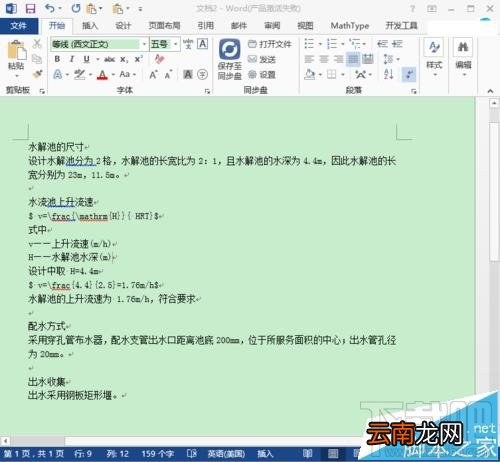
Task: Click the large Paste clipboard icon
Action: point(16,50)
